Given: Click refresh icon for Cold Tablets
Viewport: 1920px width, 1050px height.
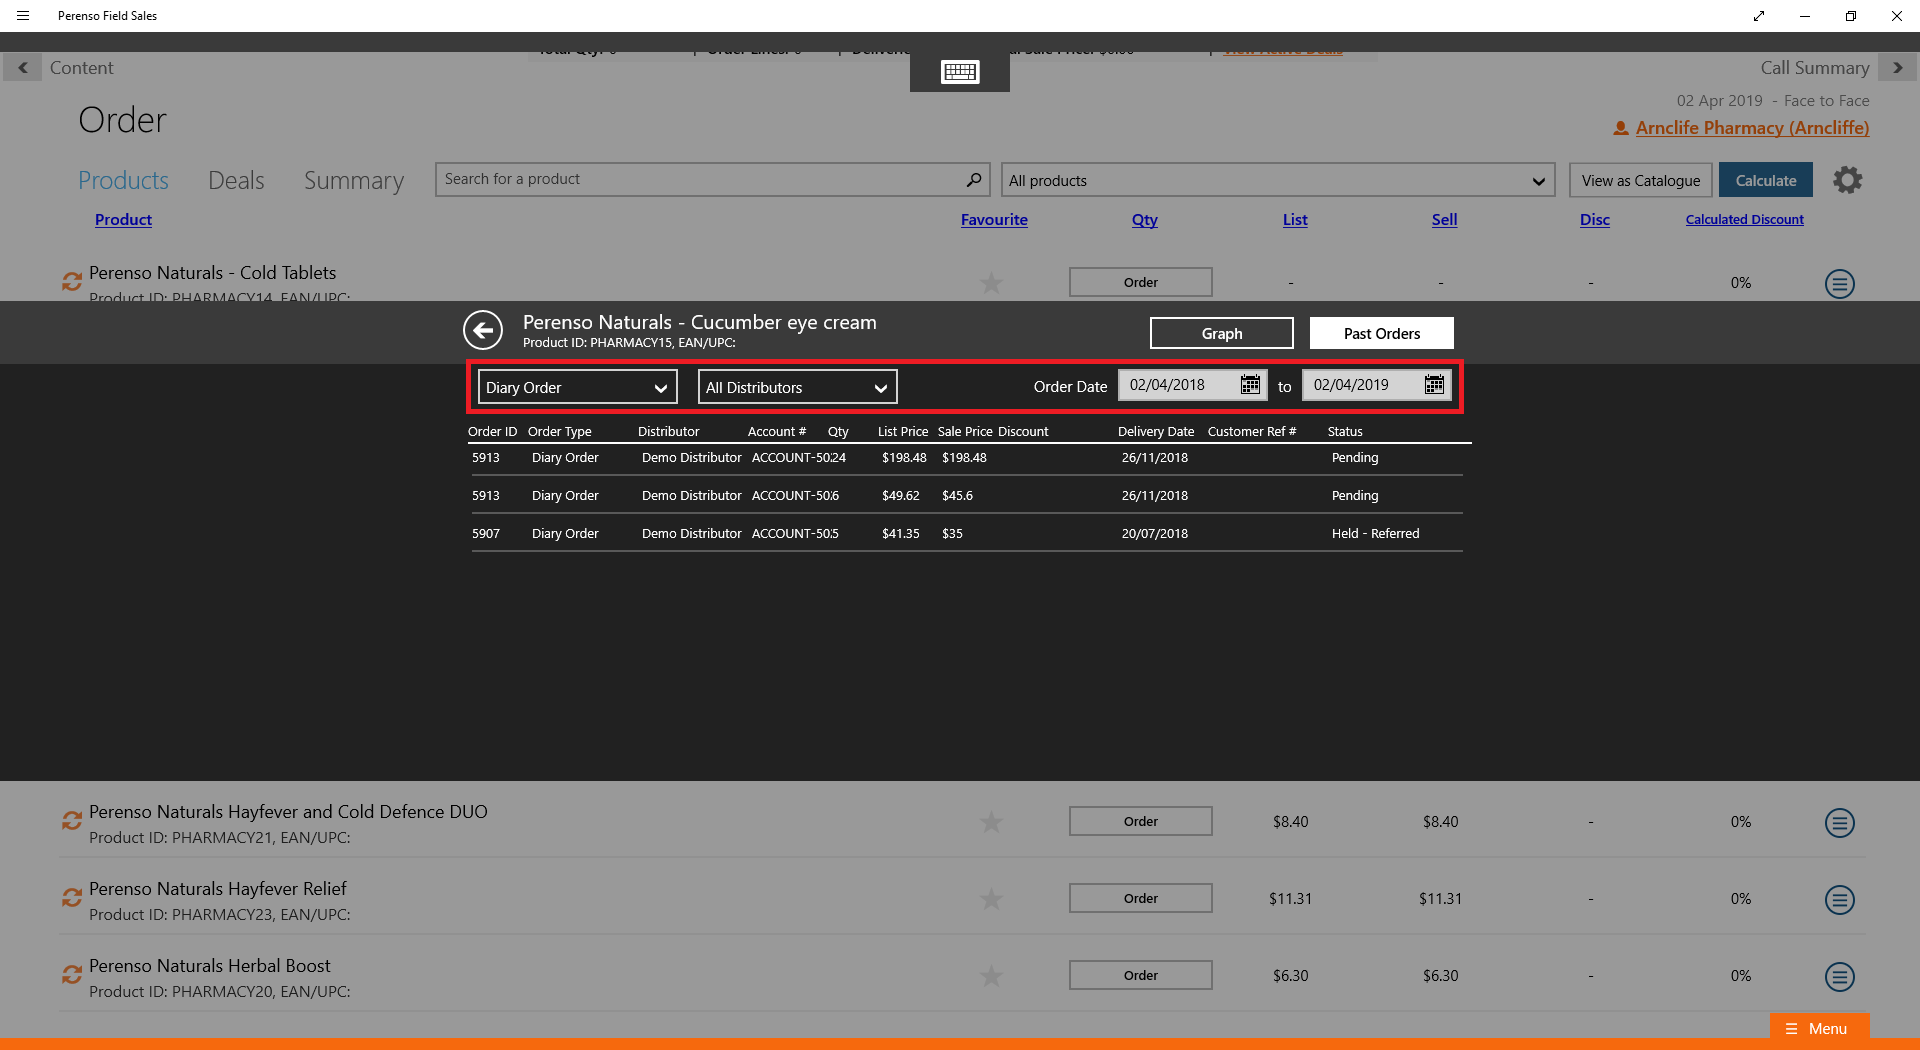Looking at the screenshot, I should 71,282.
